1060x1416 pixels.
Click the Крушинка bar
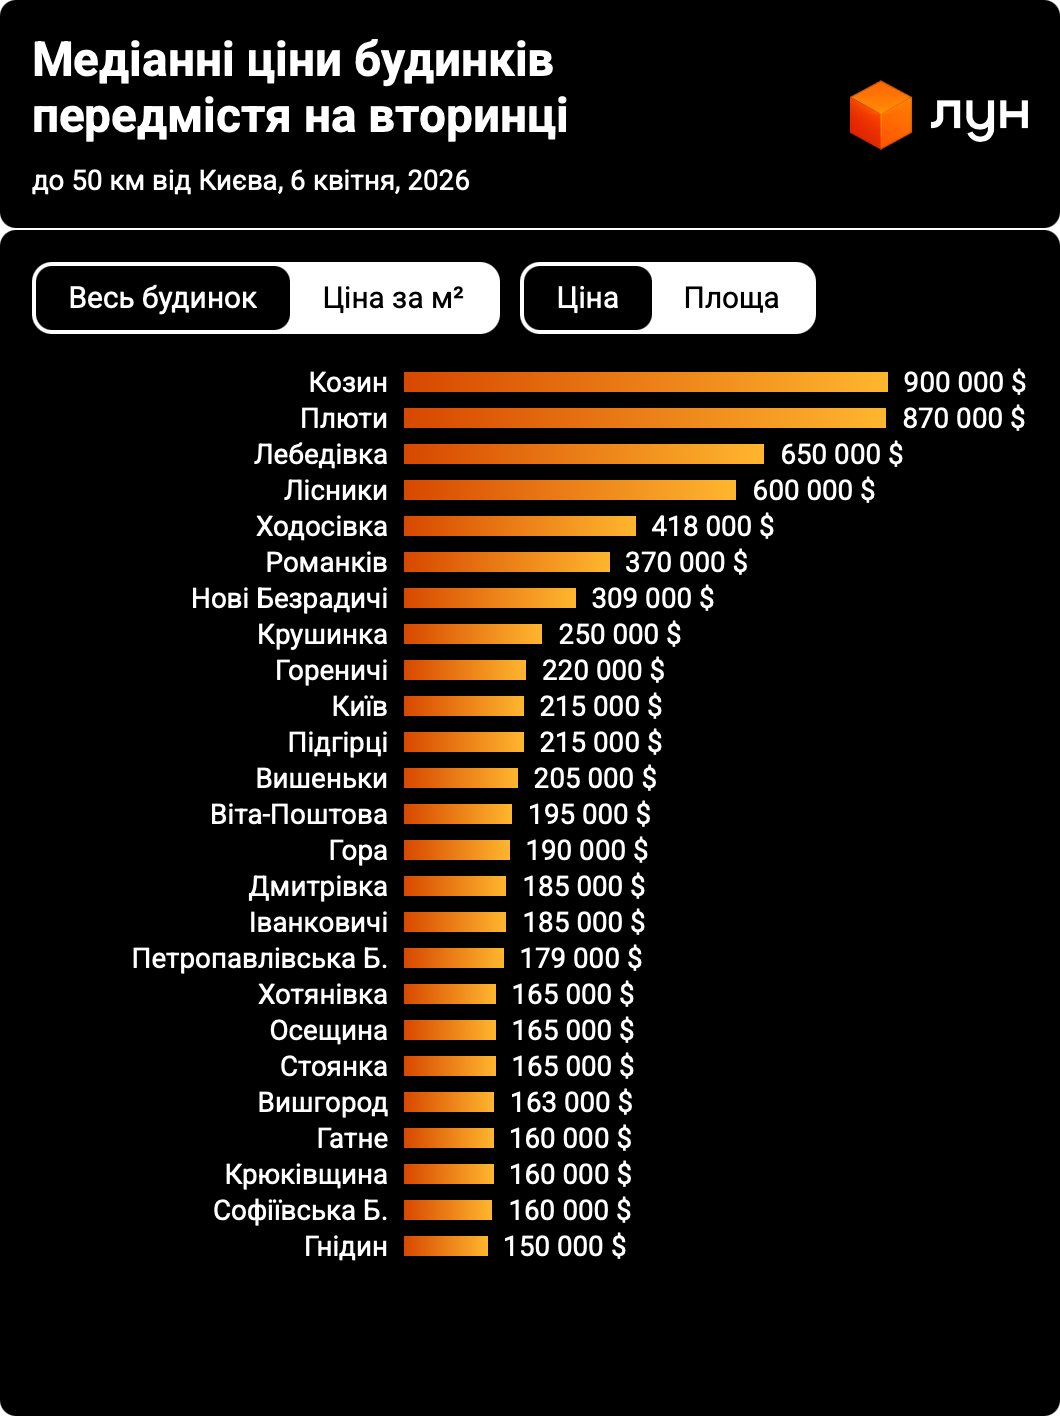pyautogui.click(x=472, y=634)
